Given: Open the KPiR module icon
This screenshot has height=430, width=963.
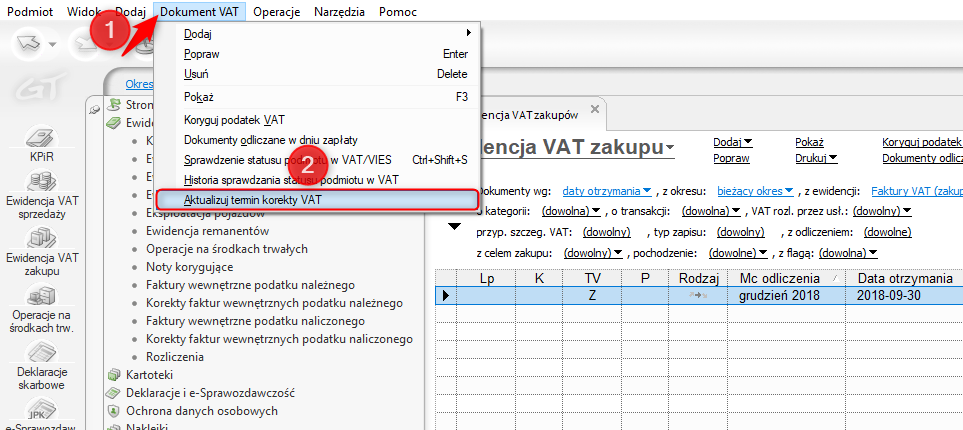Looking at the screenshot, I should [x=42, y=138].
